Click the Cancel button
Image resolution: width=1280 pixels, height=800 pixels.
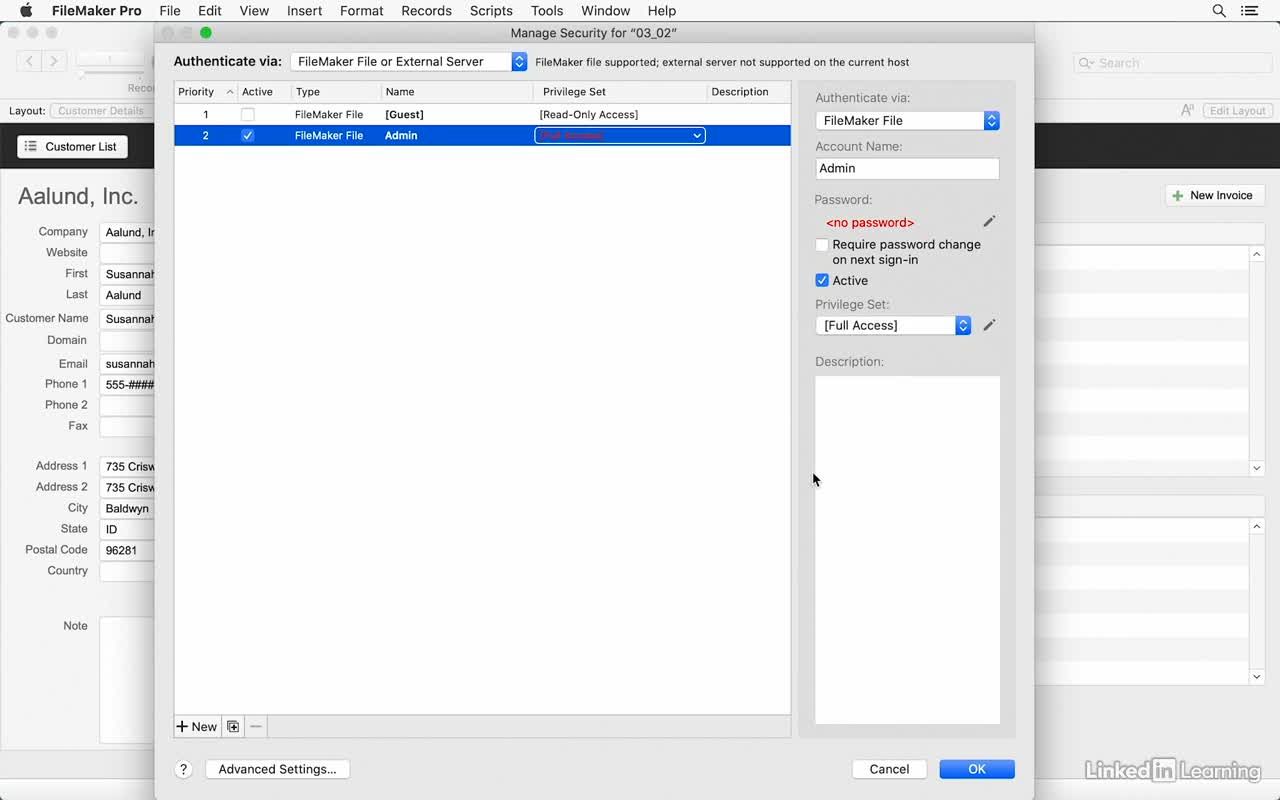889,769
